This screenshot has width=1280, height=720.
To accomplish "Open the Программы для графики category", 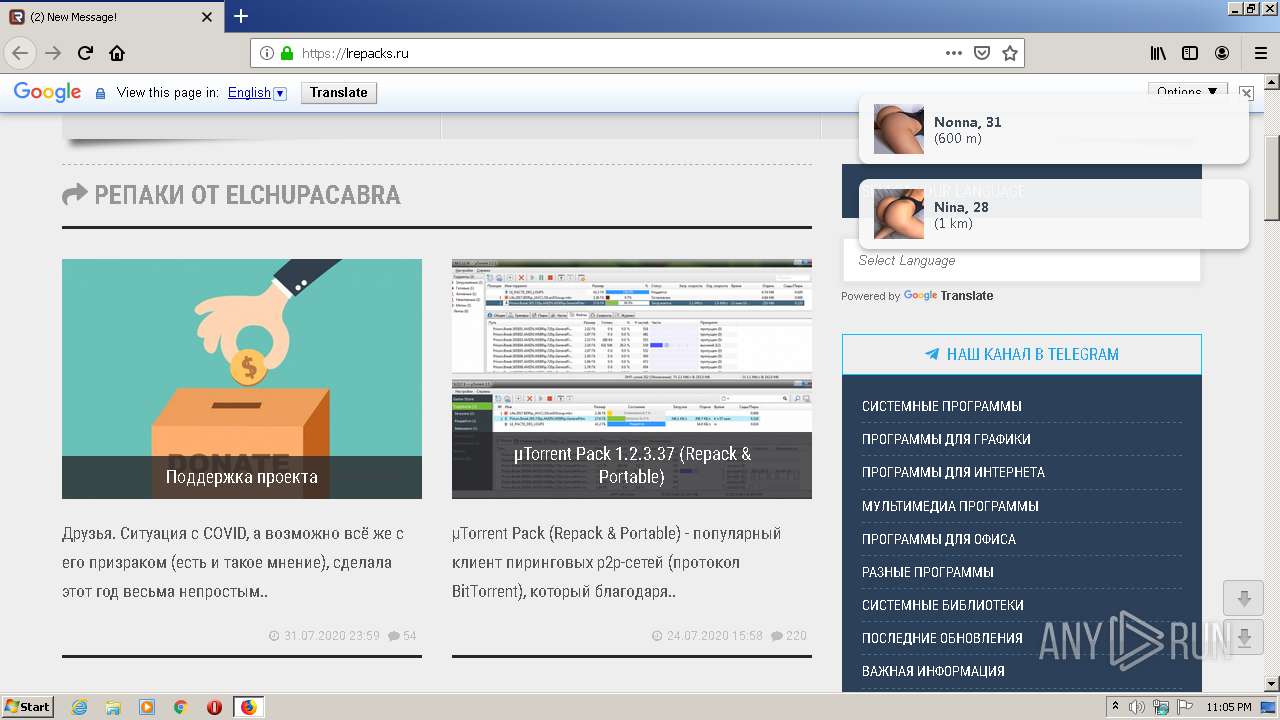I will tap(946, 439).
